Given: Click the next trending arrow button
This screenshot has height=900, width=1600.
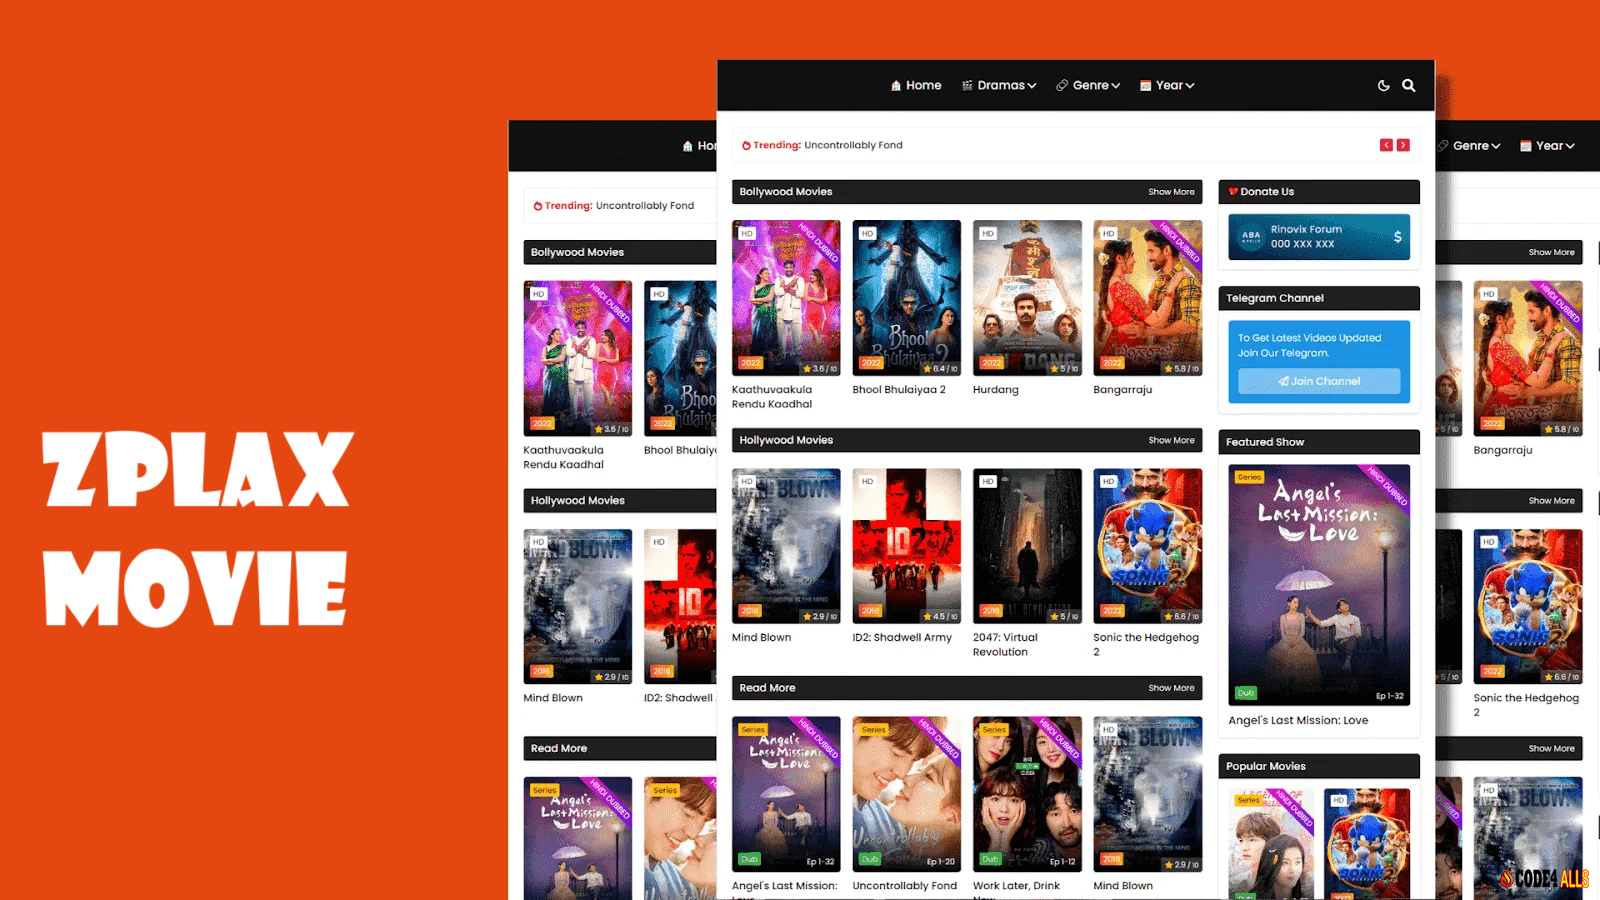Looking at the screenshot, I should click(x=1403, y=145).
